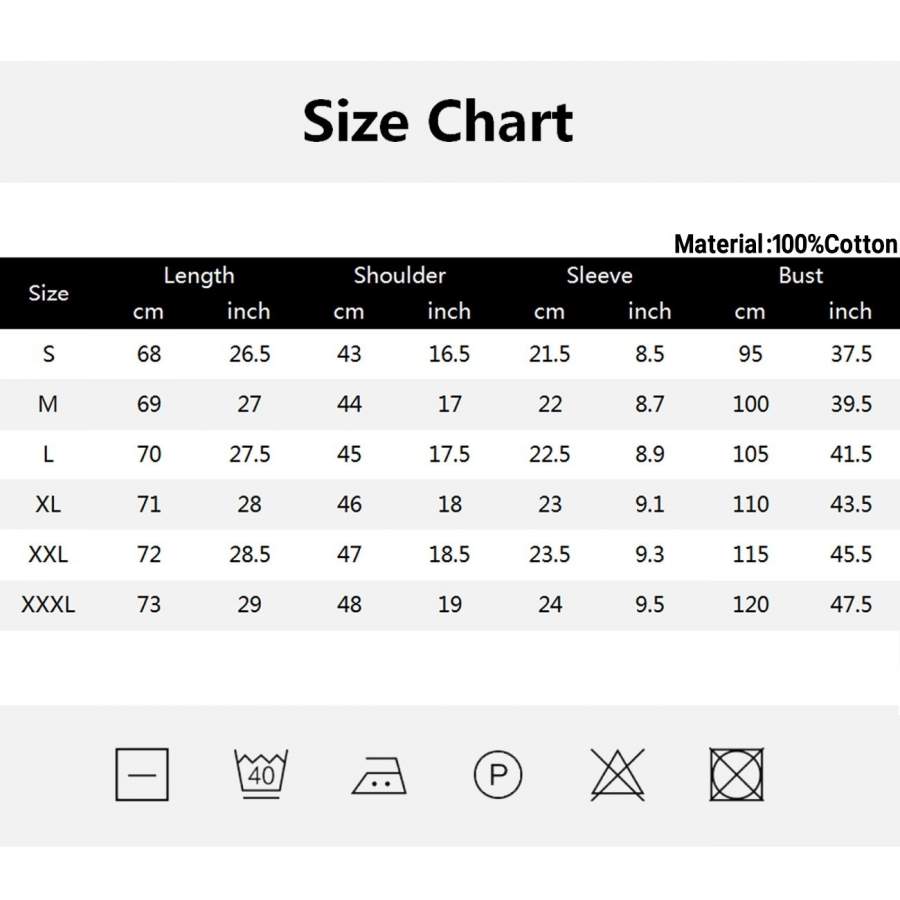Select the Material:100%Cotton label
Image resolution: width=900 pixels, height=900 pixels.
785,244
